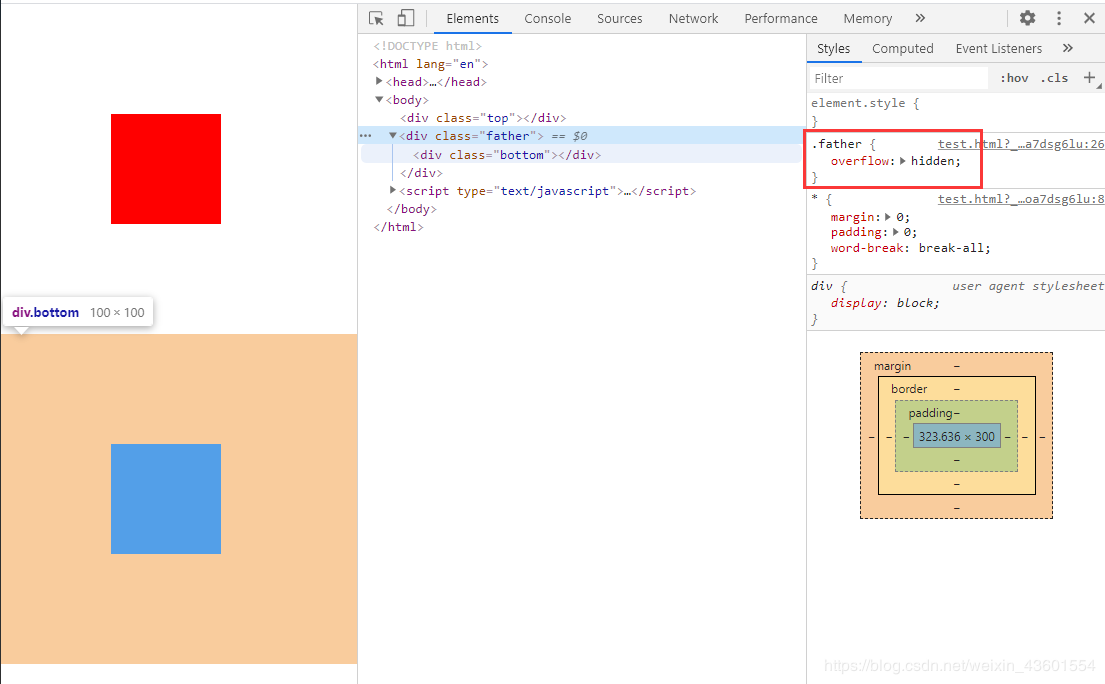Screen dimensions: 1105x684
Task: Toggle the .cls class editor button
Action: 1054,78
